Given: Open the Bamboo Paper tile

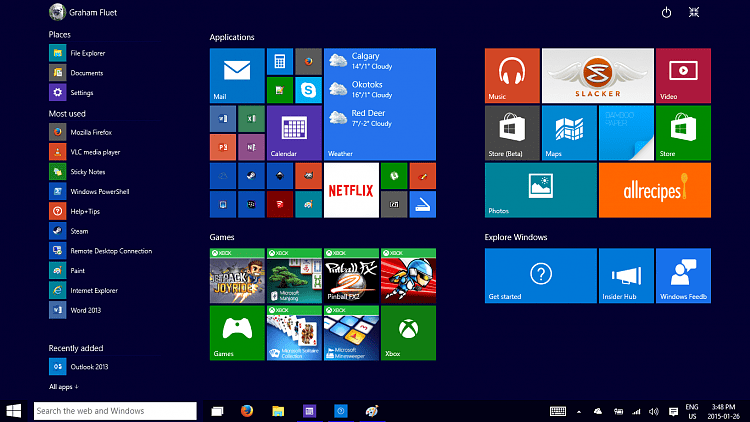Looking at the screenshot, I should coord(626,133).
